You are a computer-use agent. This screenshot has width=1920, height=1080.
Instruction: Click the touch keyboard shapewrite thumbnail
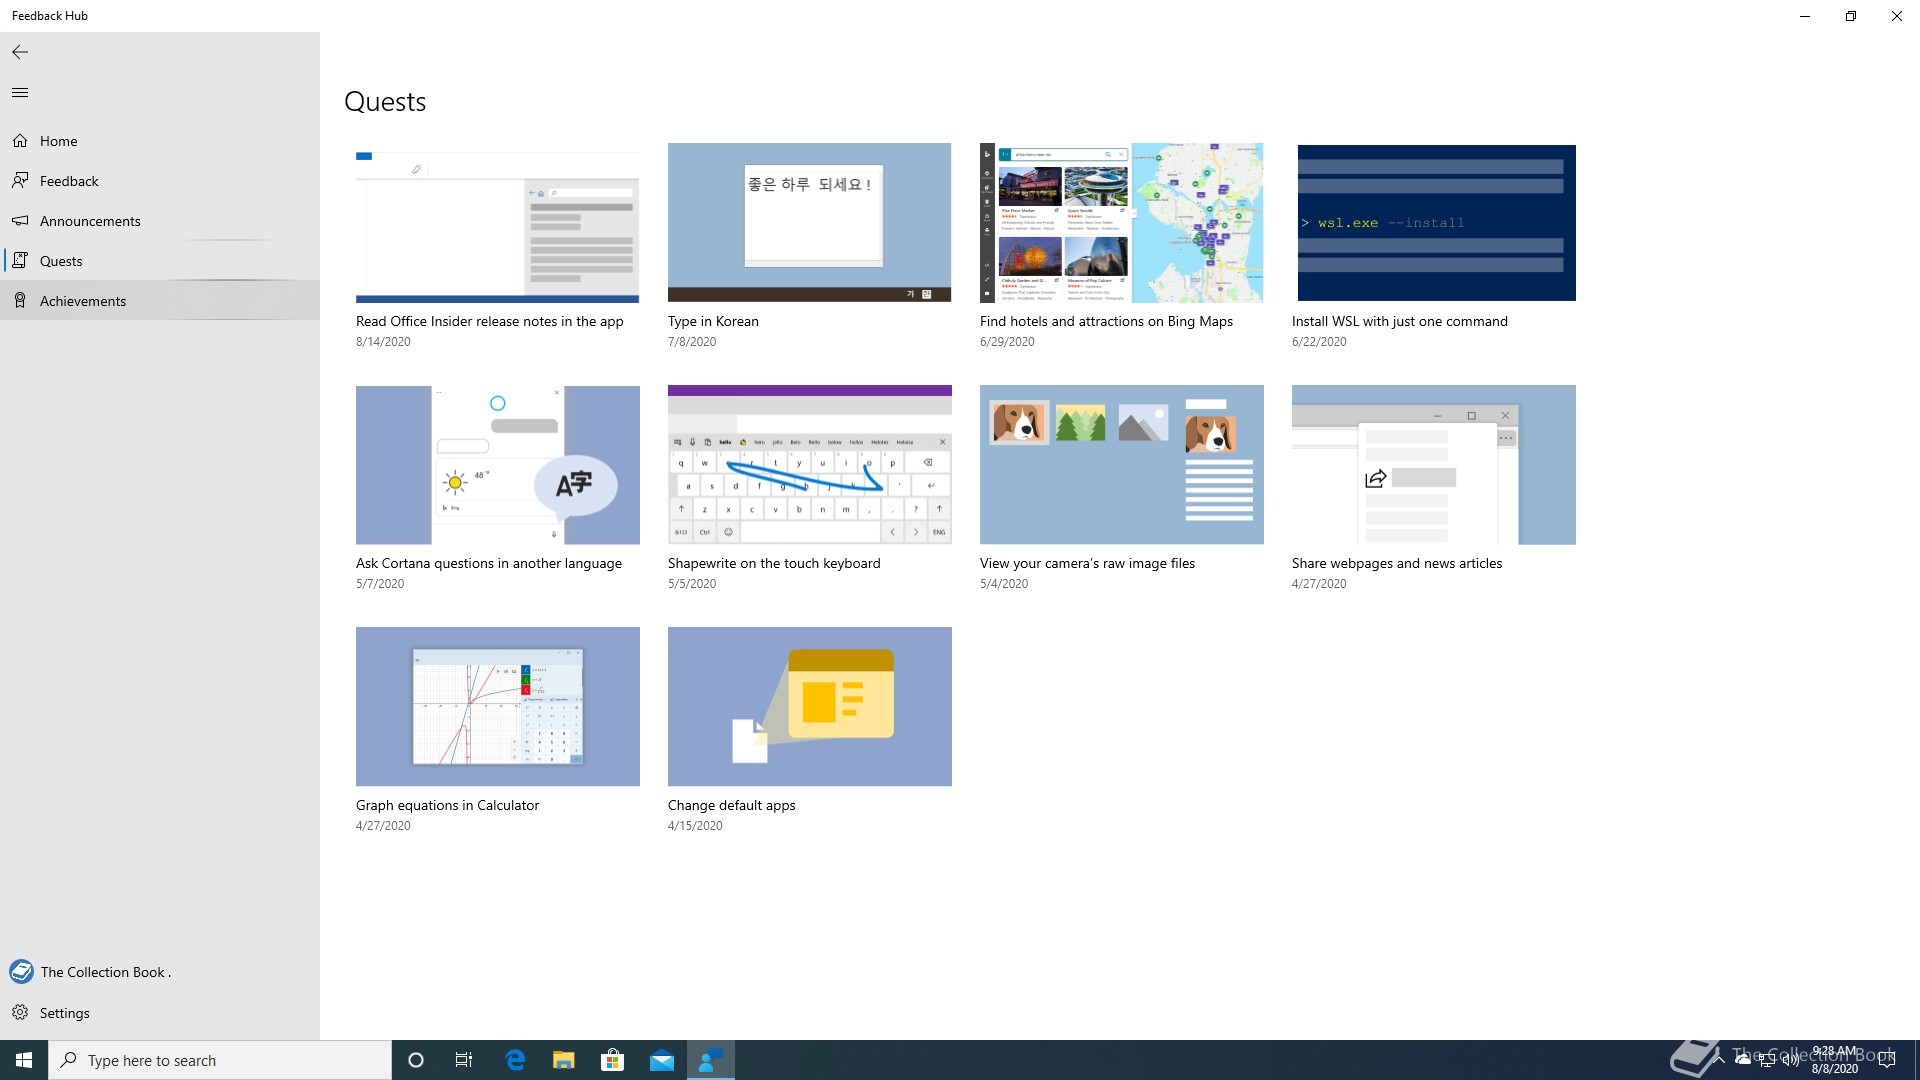[x=810, y=465]
